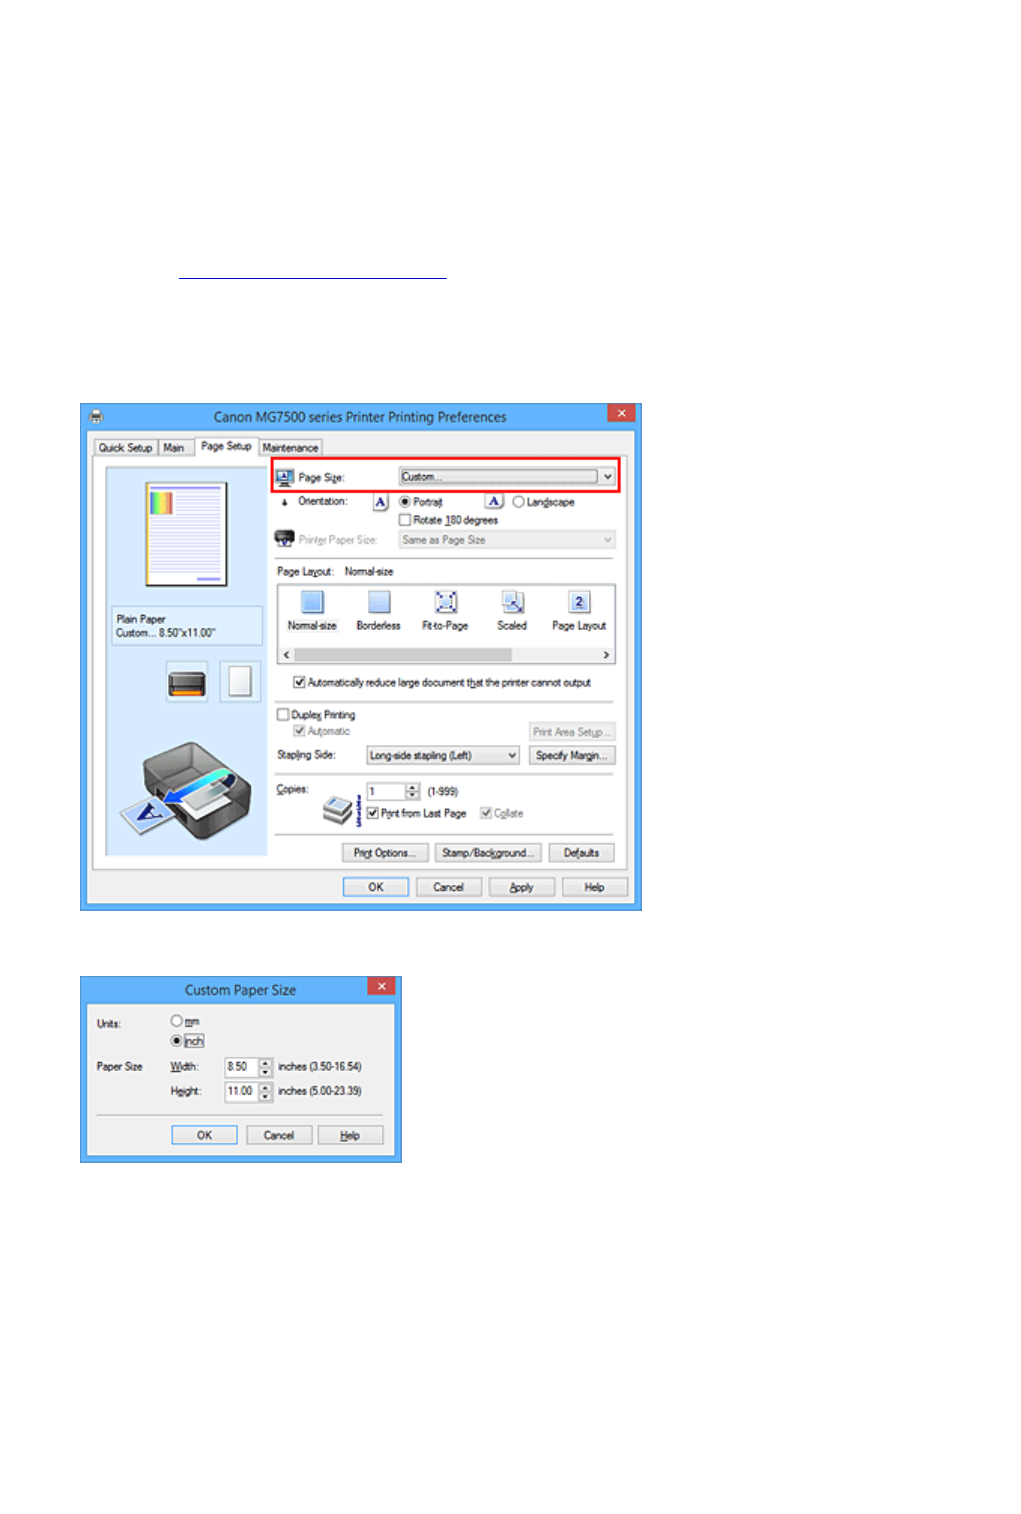
Task: Click the Width input field
Action: [x=241, y=1067]
